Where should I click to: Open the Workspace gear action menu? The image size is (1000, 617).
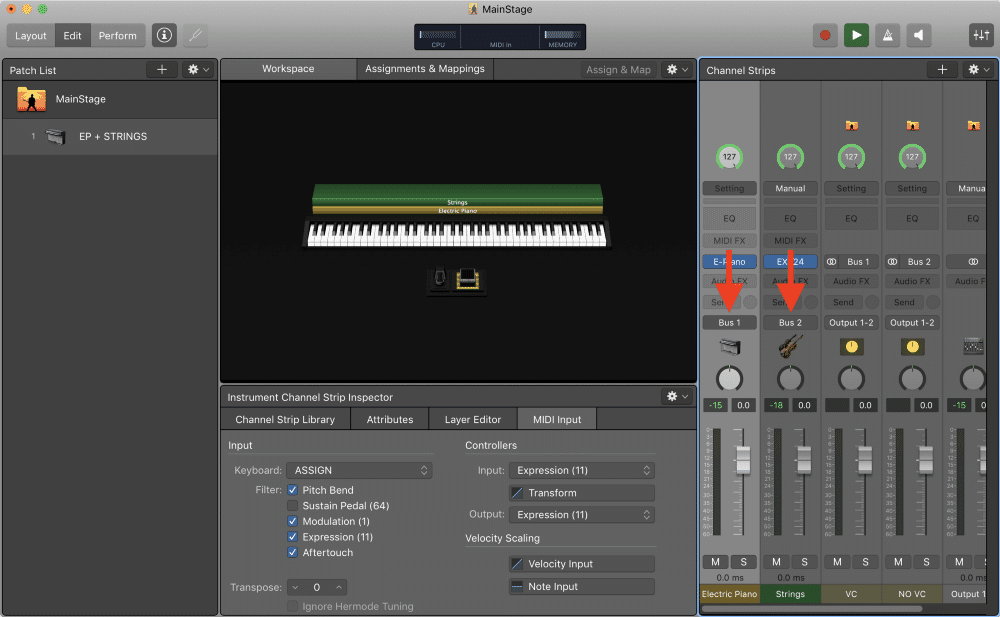pyautogui.click(x=676, y=70)
